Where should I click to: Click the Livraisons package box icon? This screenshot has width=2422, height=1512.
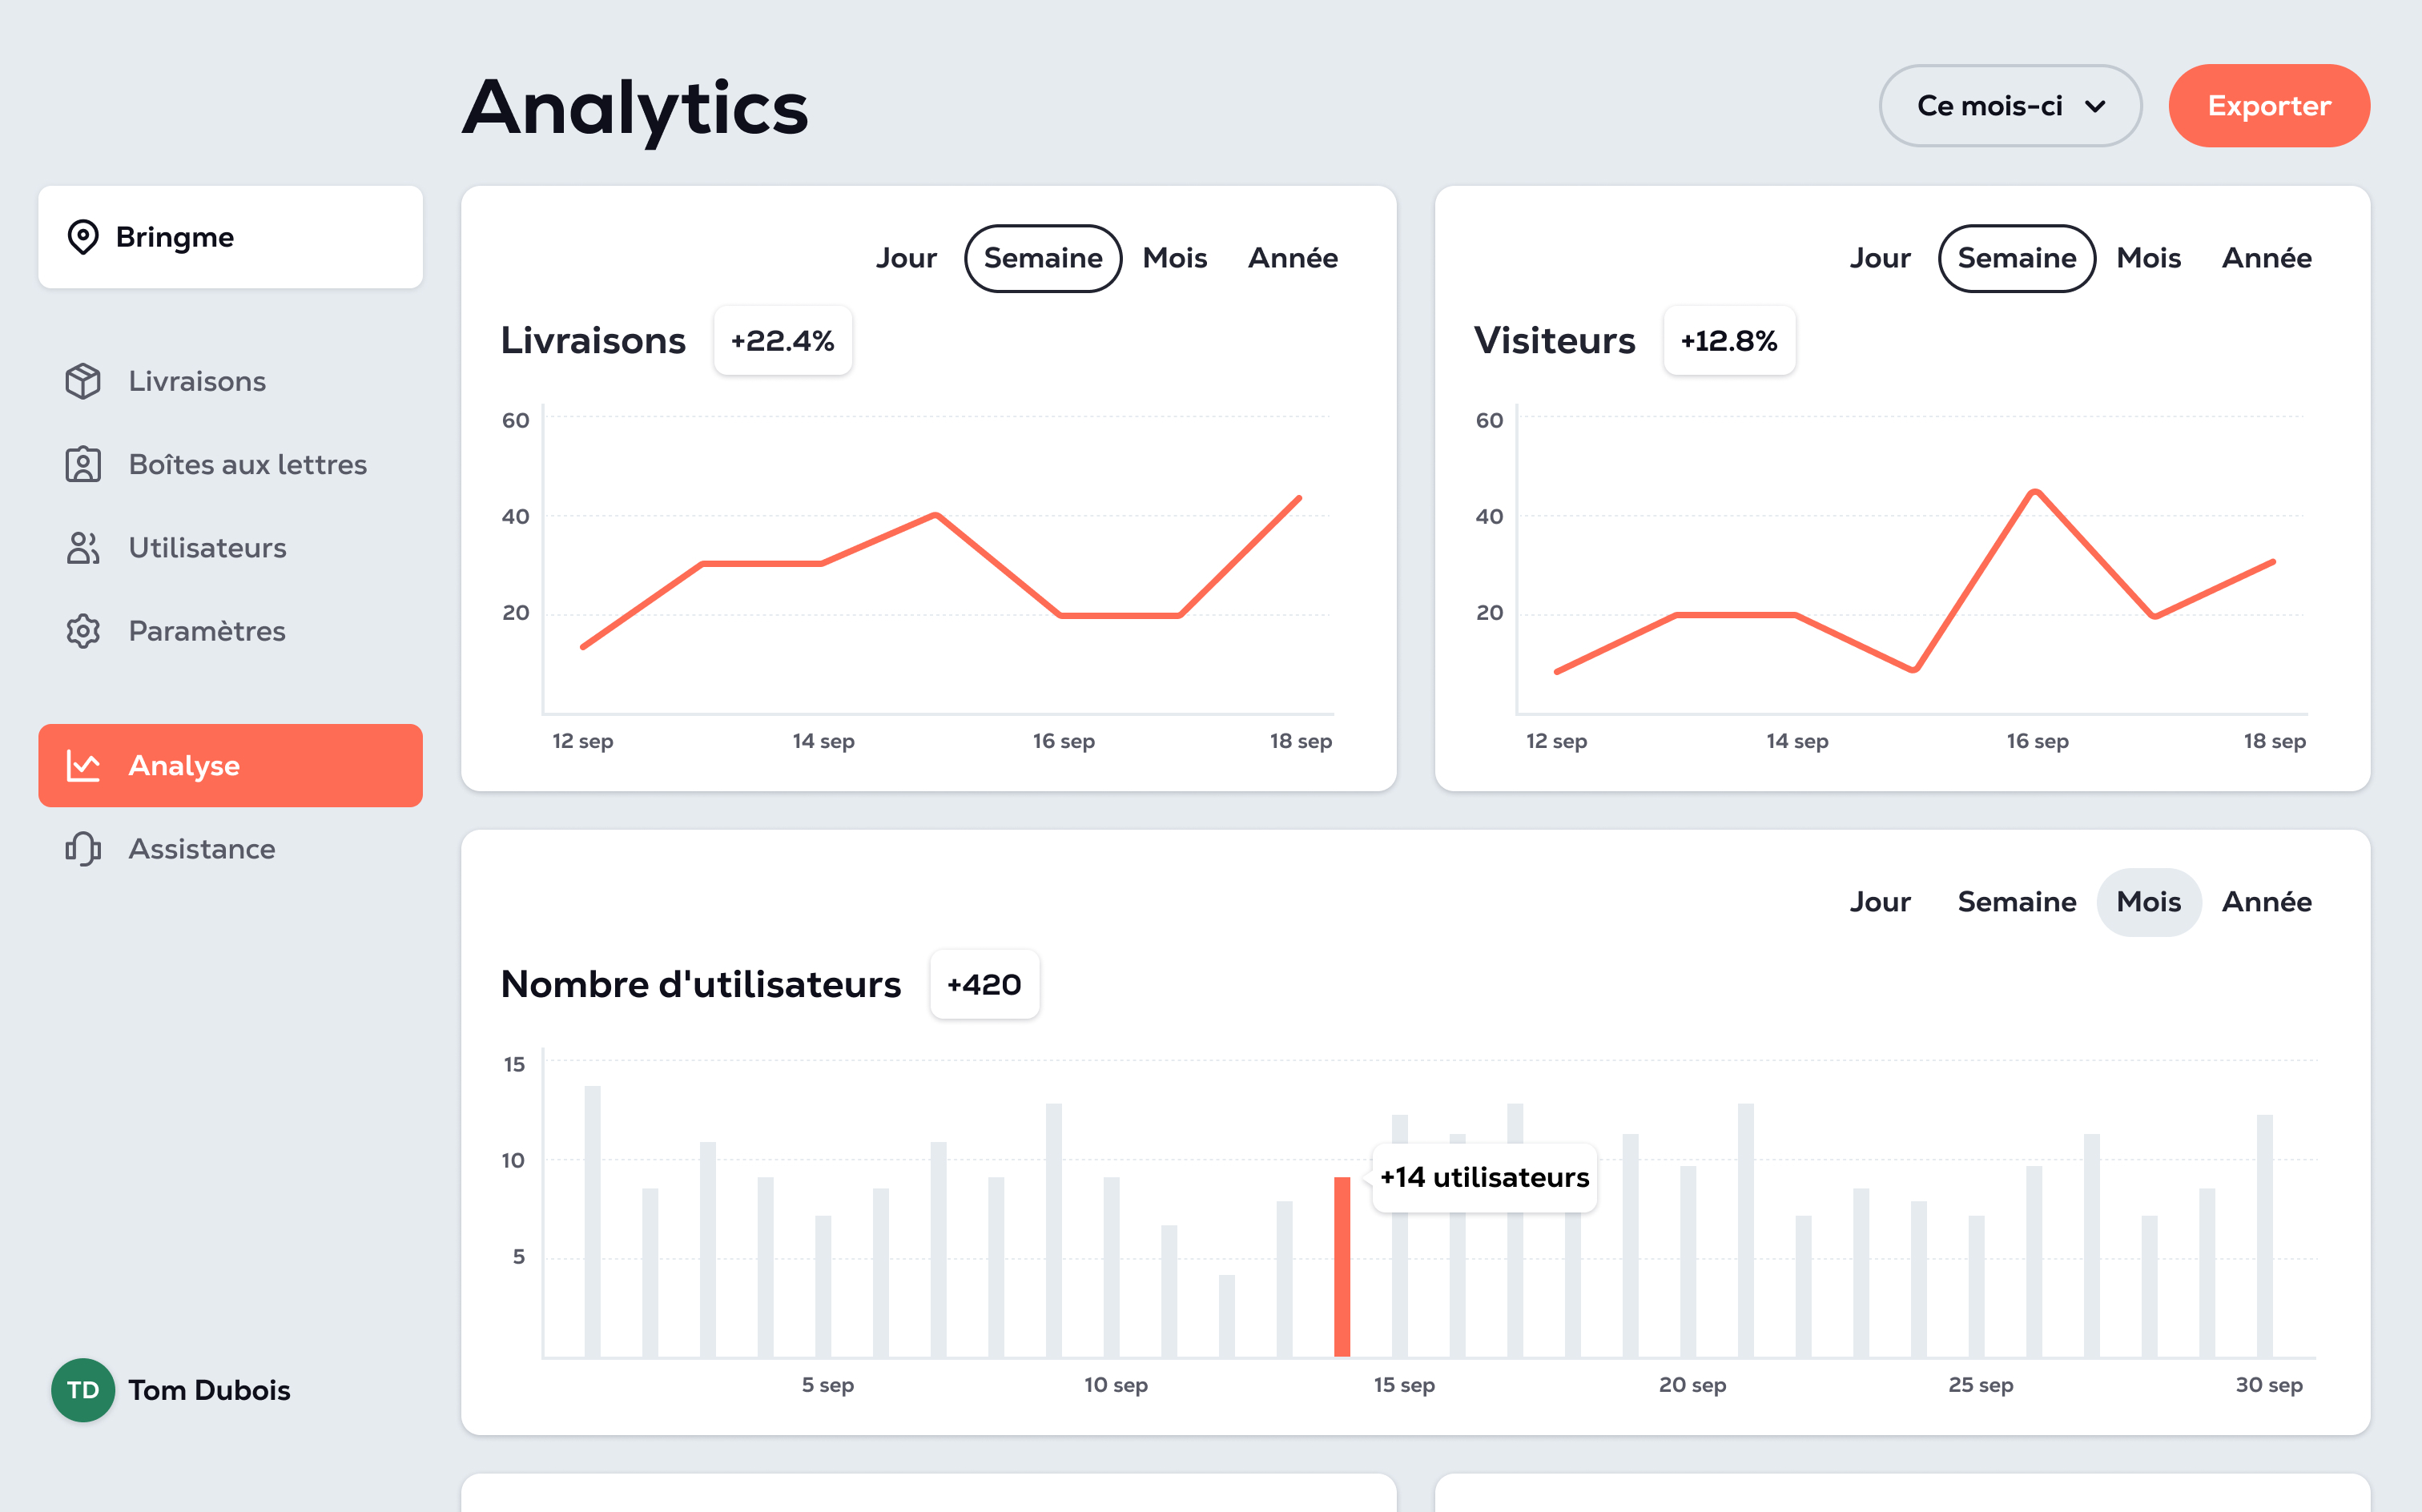coord(83,381)
